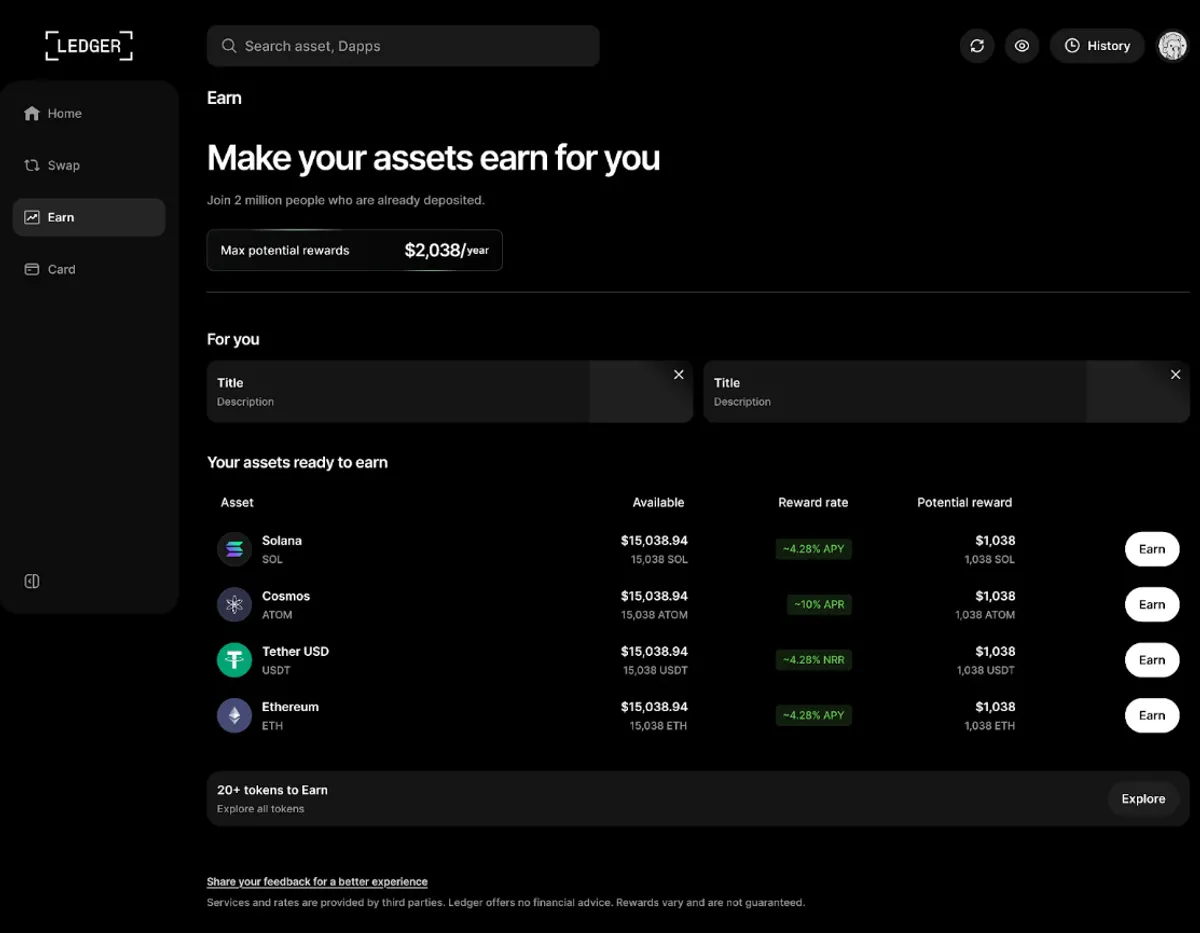Click Earn button for Tether USD
Screen dimensions: 1200x933
click(1152, 660)
